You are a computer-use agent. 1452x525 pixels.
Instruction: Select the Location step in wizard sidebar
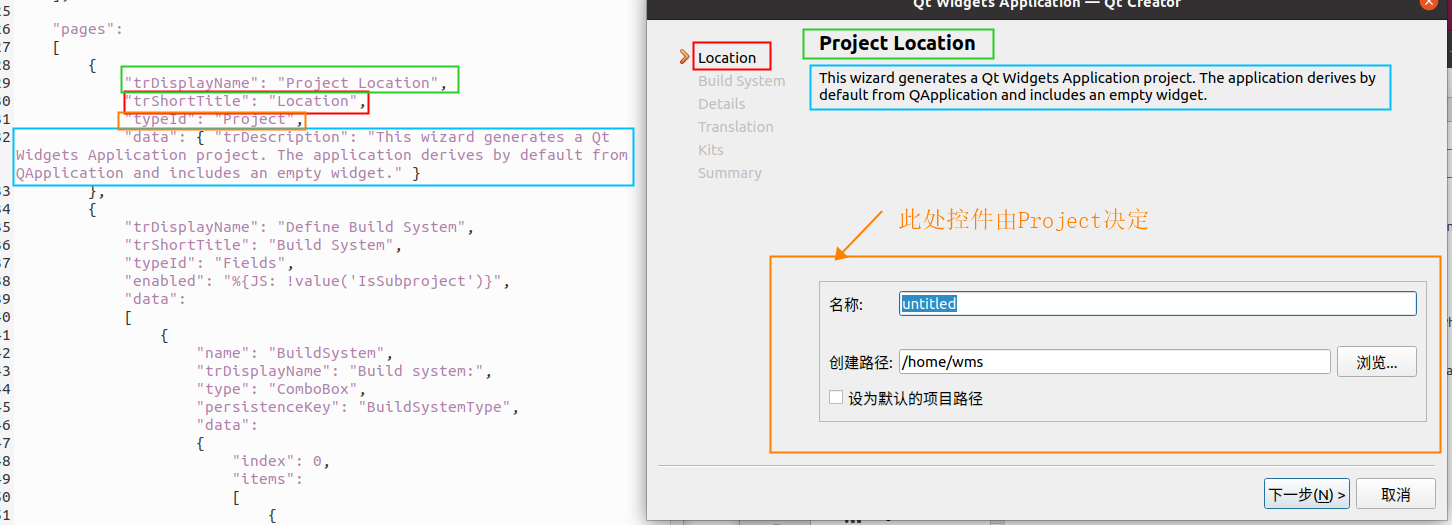[x=727, y=57]
